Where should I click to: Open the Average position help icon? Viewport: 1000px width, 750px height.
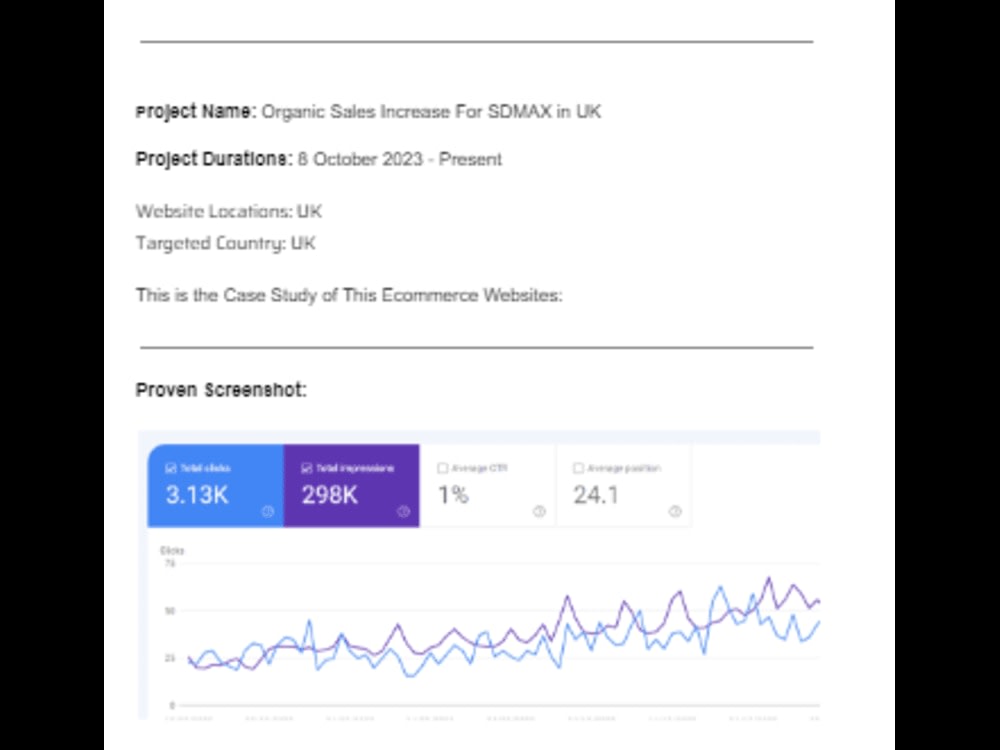pyautogui.click(x=675, y=511)
